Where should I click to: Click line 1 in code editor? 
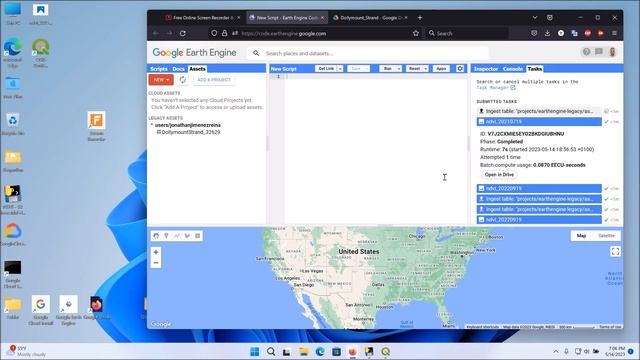coord(376,77)
